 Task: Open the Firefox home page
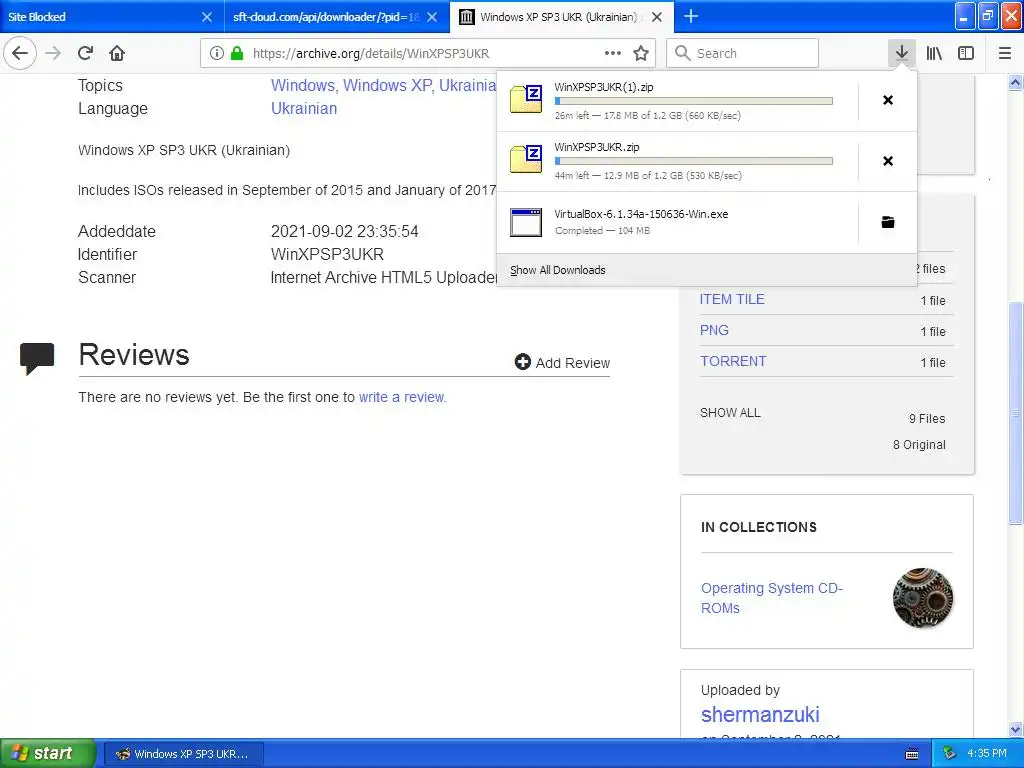pos(117,53)
